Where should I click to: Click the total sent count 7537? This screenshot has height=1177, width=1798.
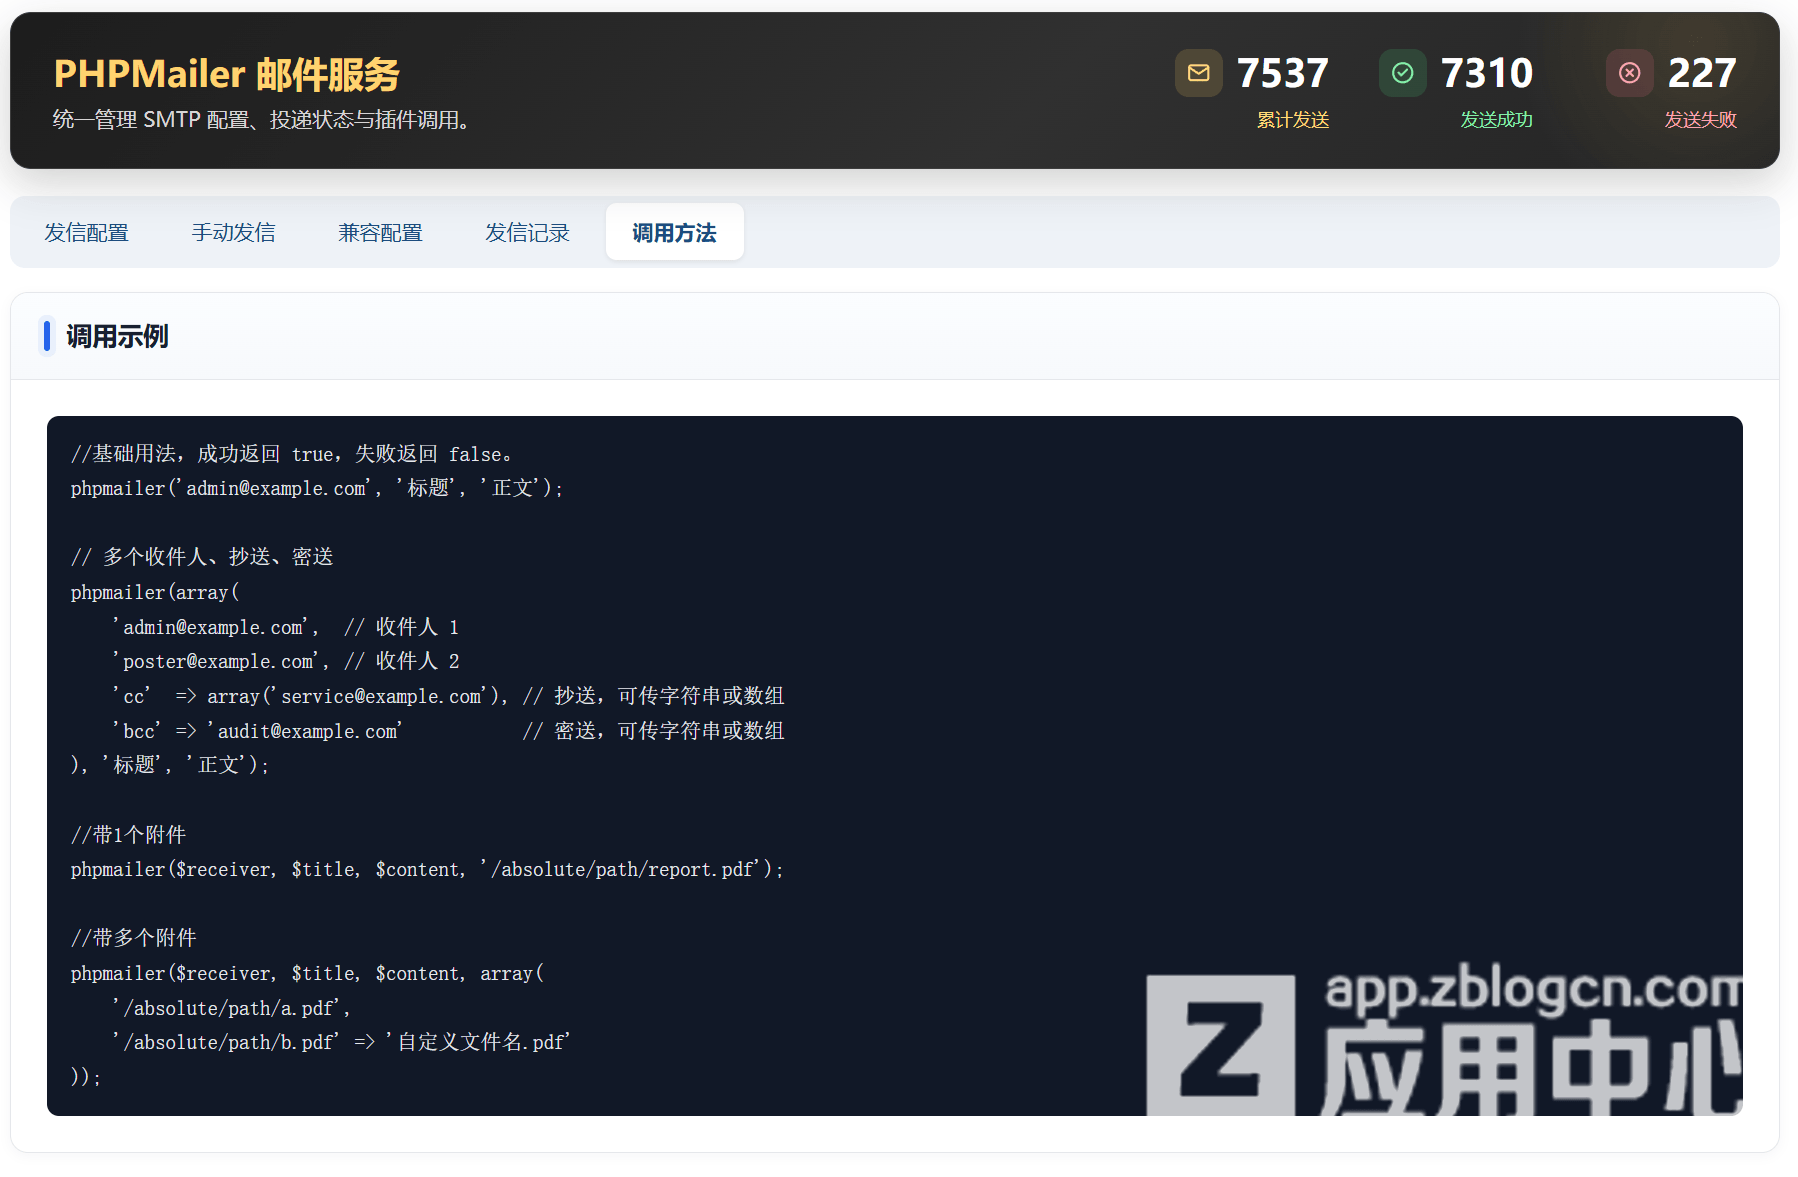pos(1283,73)
